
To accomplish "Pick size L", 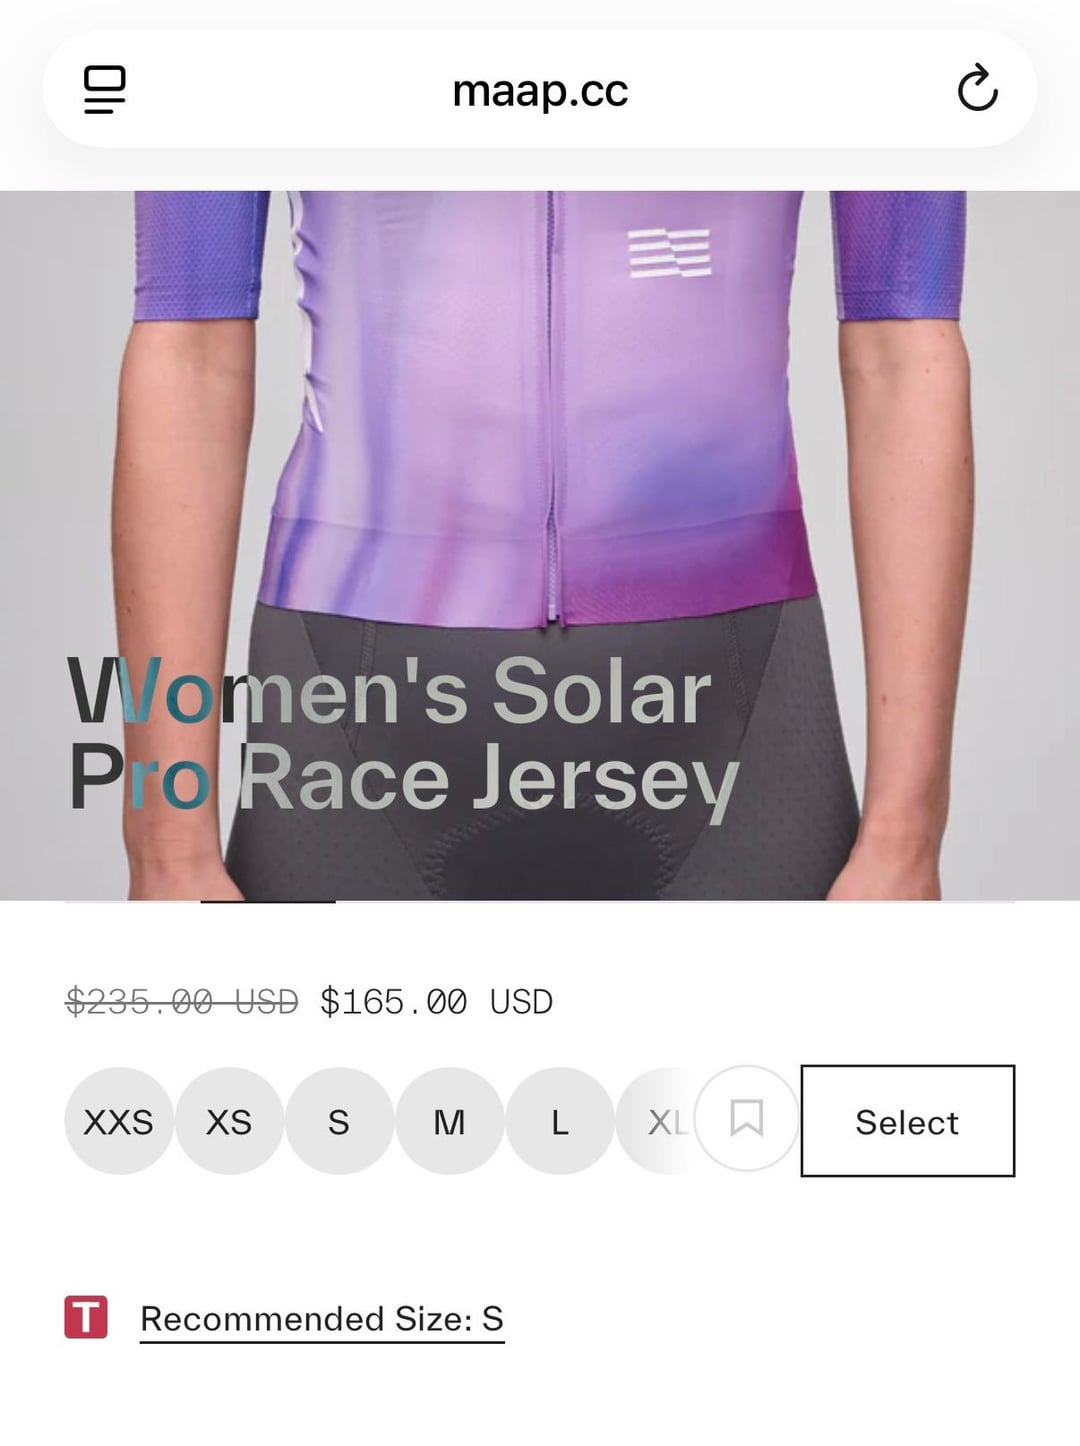I will (x=560, y=1121).
